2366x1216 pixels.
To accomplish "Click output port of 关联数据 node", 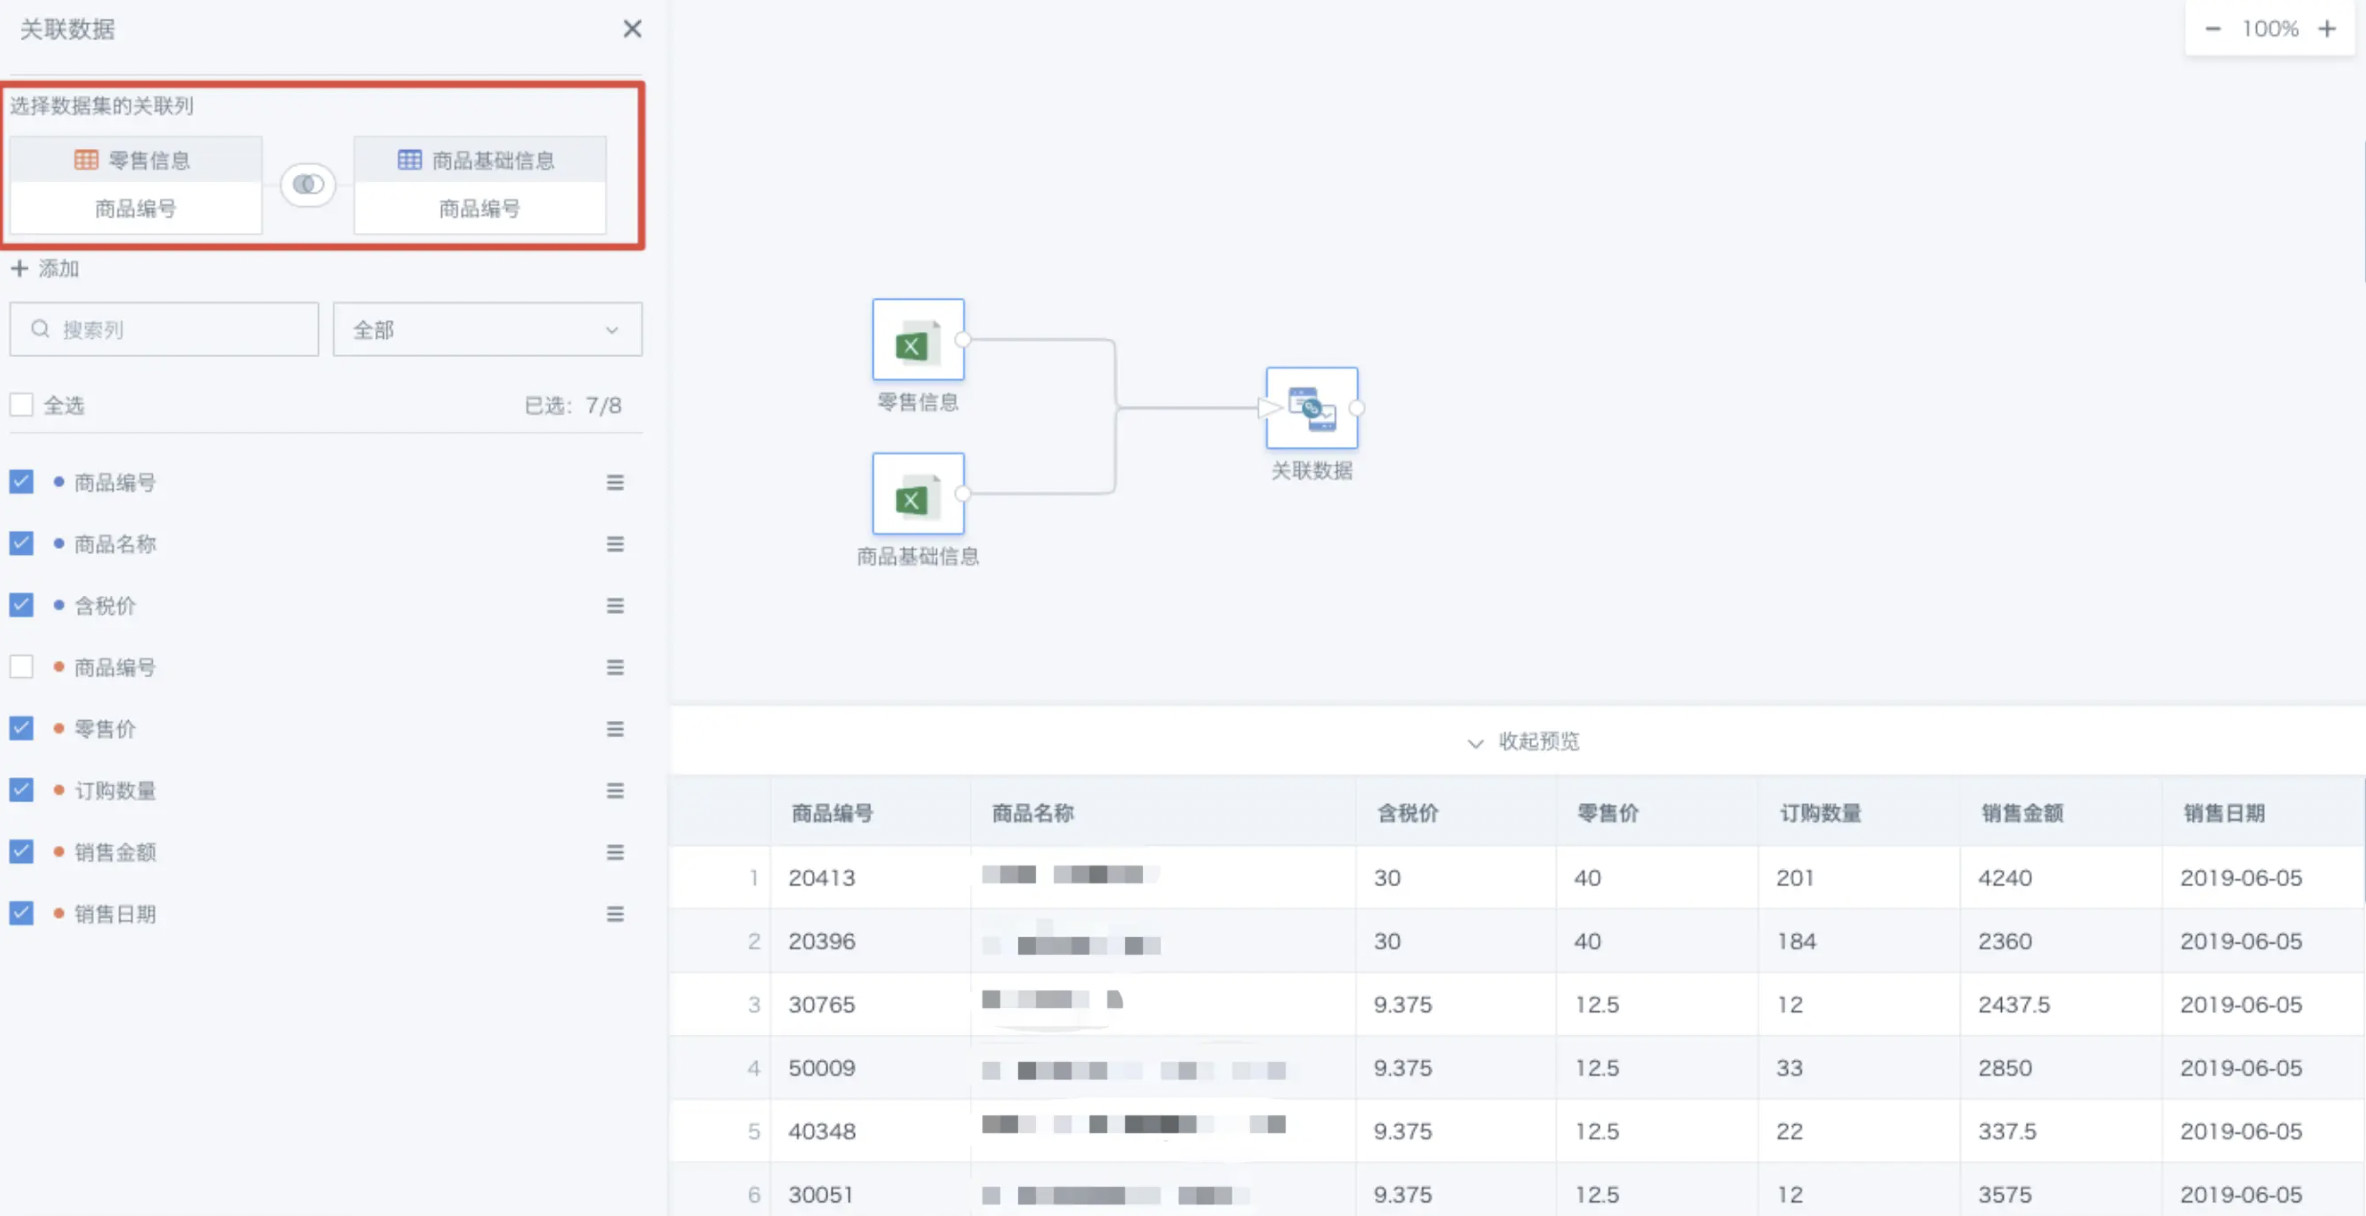I will (1357, 408).
